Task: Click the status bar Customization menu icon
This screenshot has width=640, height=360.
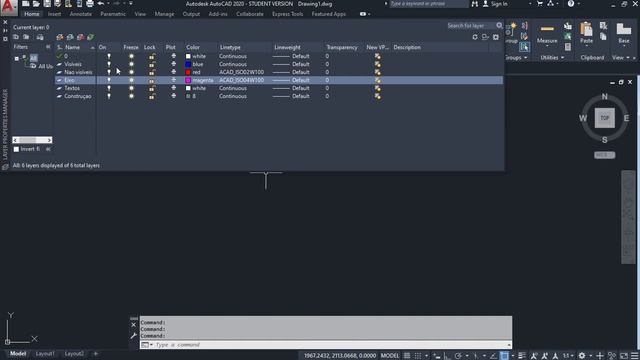Action: 634,356
